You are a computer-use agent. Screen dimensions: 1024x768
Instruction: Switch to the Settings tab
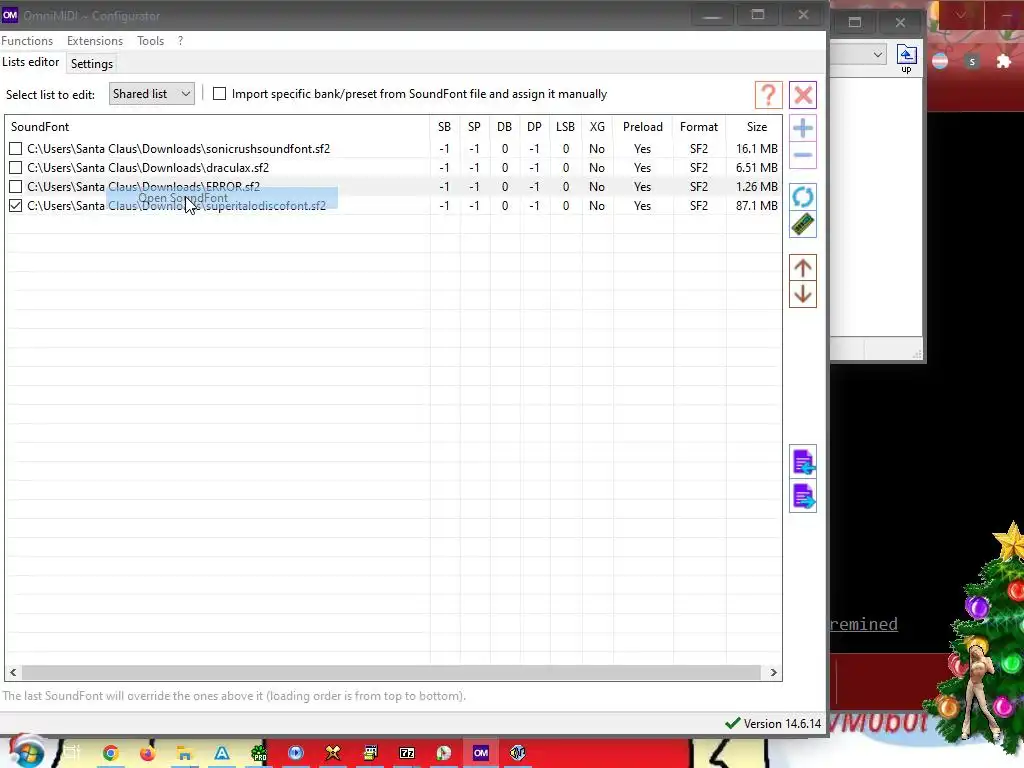(91, 64)
